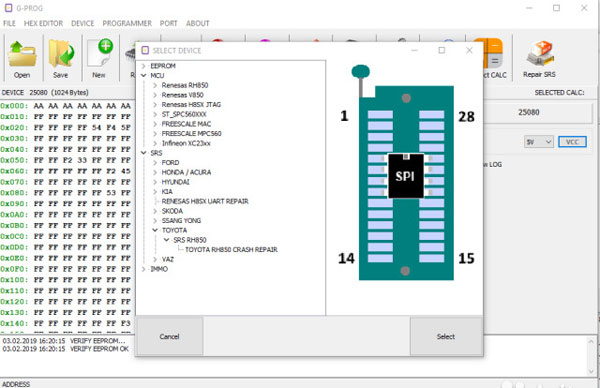The width and height of the screenshot is (600, 388).
Task: Expand the Renesas V850 node
Action: (x=155, y=95)
